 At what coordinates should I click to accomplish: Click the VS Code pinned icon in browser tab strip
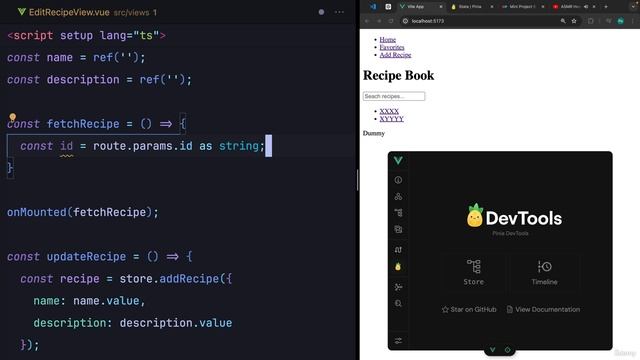click(373, 7)
